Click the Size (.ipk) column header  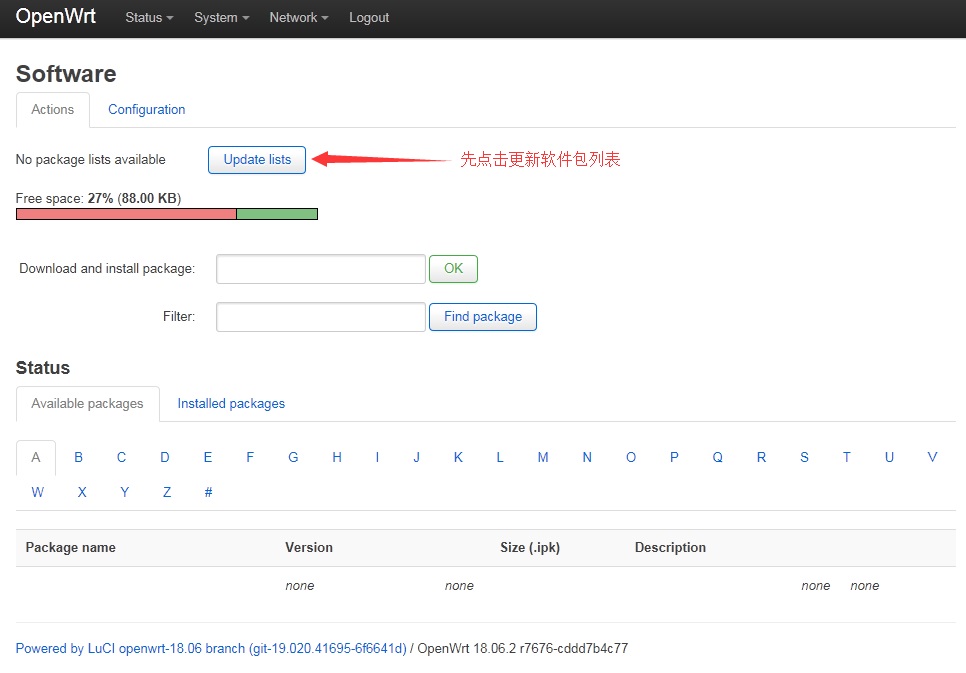pyautogui.click(x=530, y=547)
